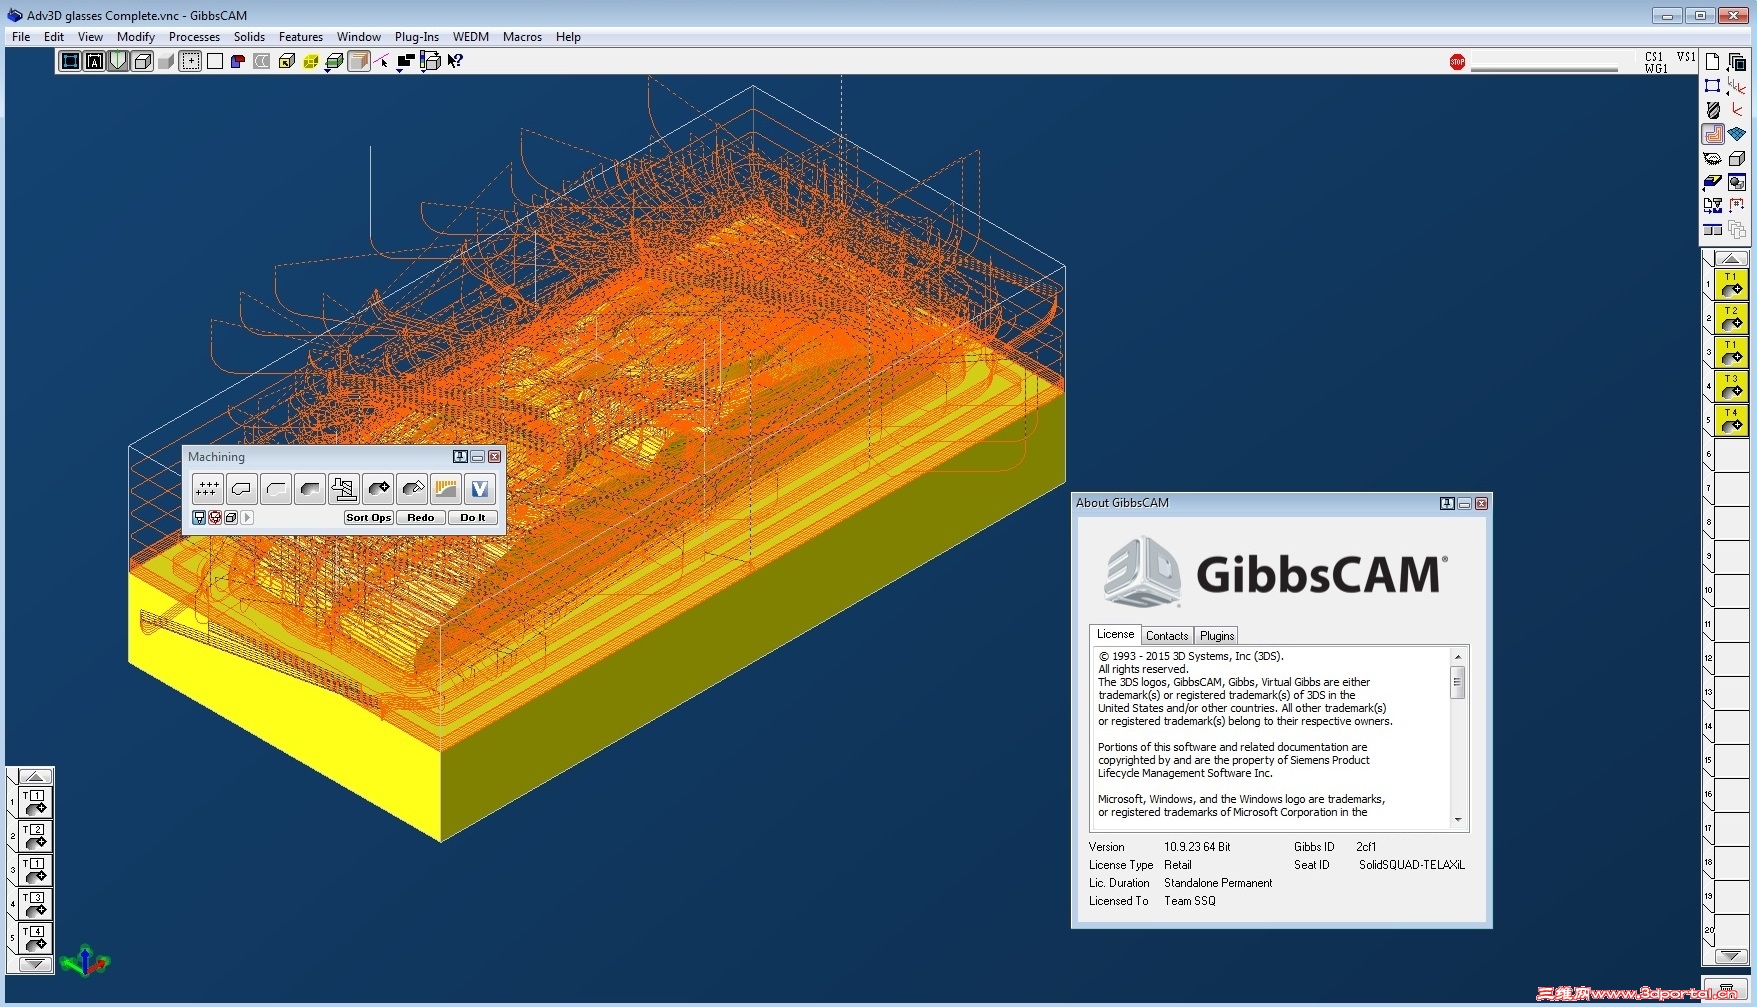The image size is (1757, 1007).
Task: Click the stacked windows palette icon
Action: (x=1737, y=62)
